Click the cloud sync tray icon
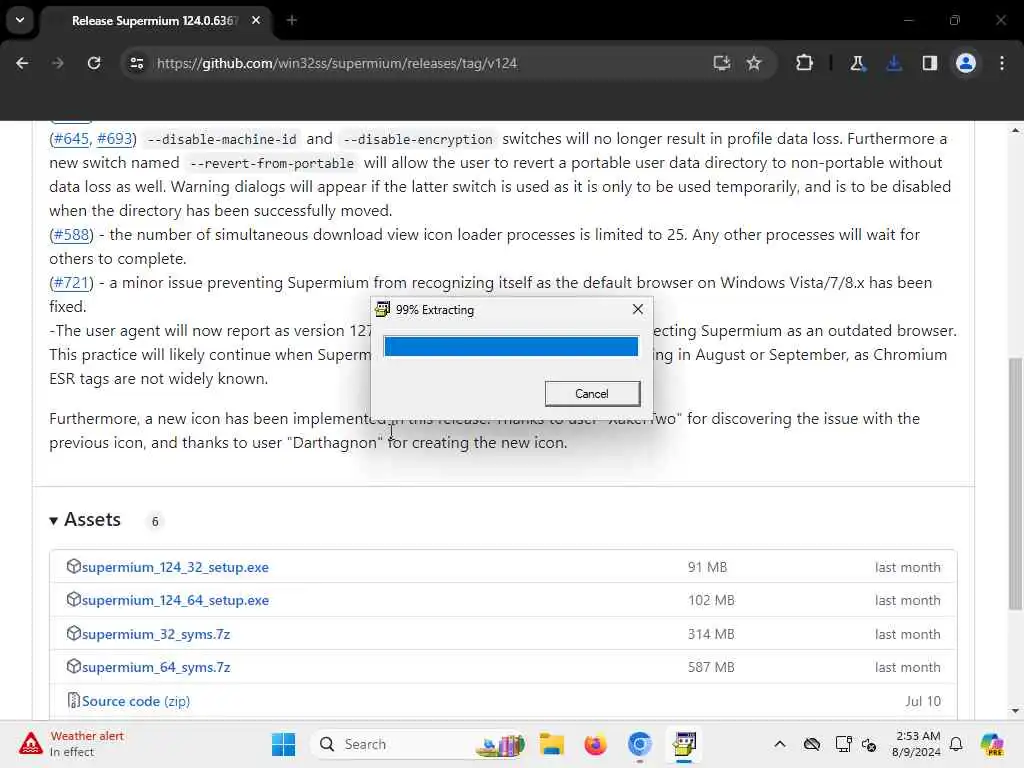This screenshot has height=768, width=1024. click(x=812, y=744)
